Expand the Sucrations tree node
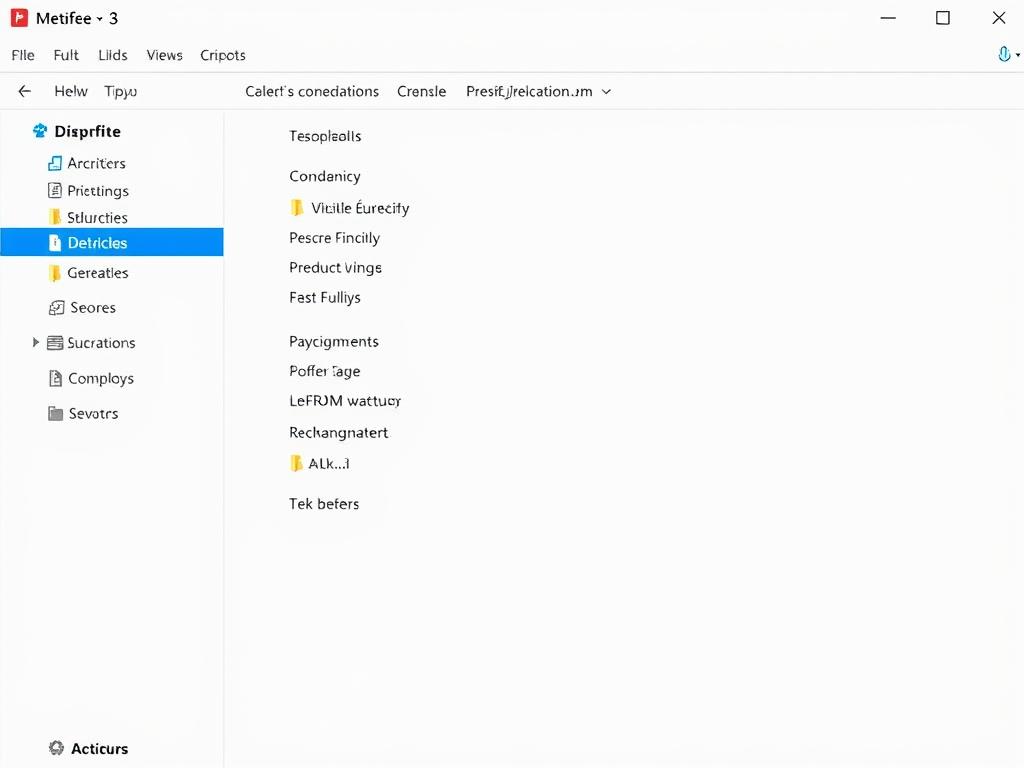 (x=36, y=342)
